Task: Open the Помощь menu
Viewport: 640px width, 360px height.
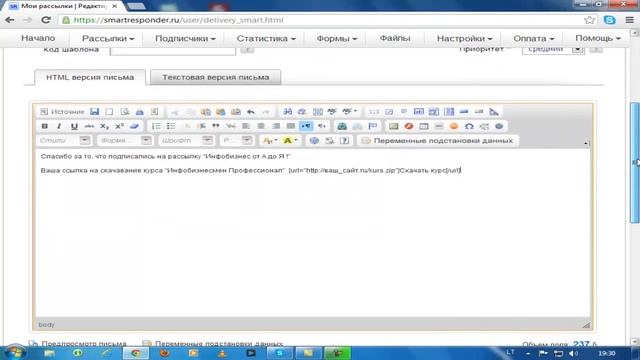Action: pos(598,38)
